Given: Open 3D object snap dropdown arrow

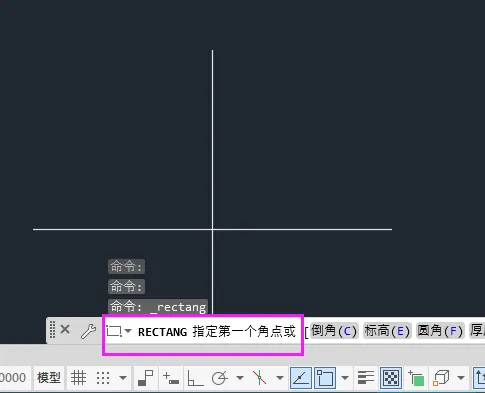Looking at the screenshot, I should pos(461,378).
